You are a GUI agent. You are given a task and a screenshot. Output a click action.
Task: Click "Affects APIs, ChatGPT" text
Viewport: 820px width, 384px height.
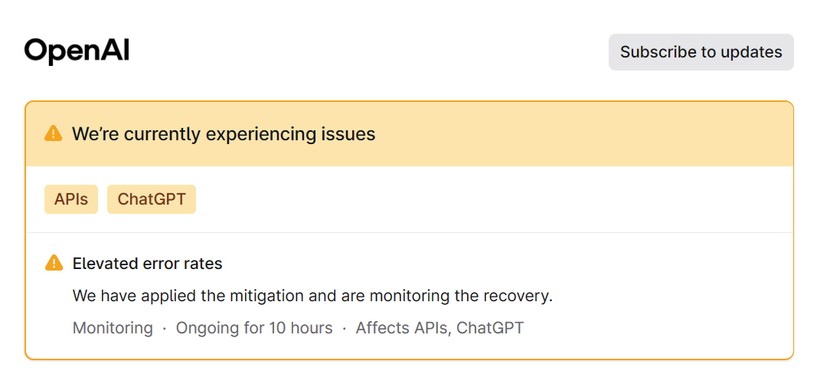pos(440,328)
